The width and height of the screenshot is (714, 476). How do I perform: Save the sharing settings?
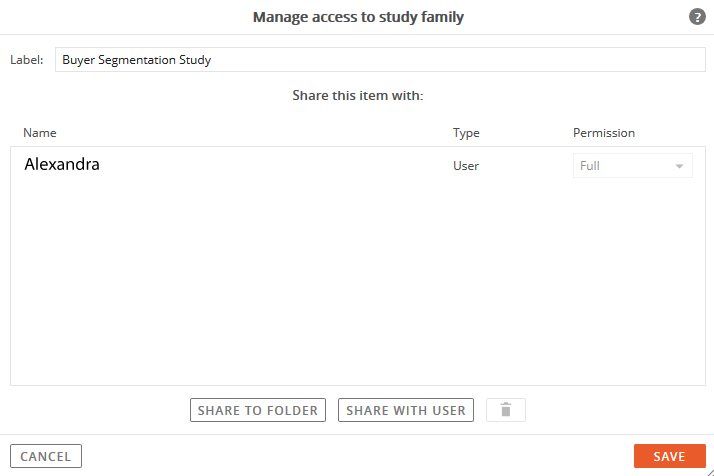(669, 456)
